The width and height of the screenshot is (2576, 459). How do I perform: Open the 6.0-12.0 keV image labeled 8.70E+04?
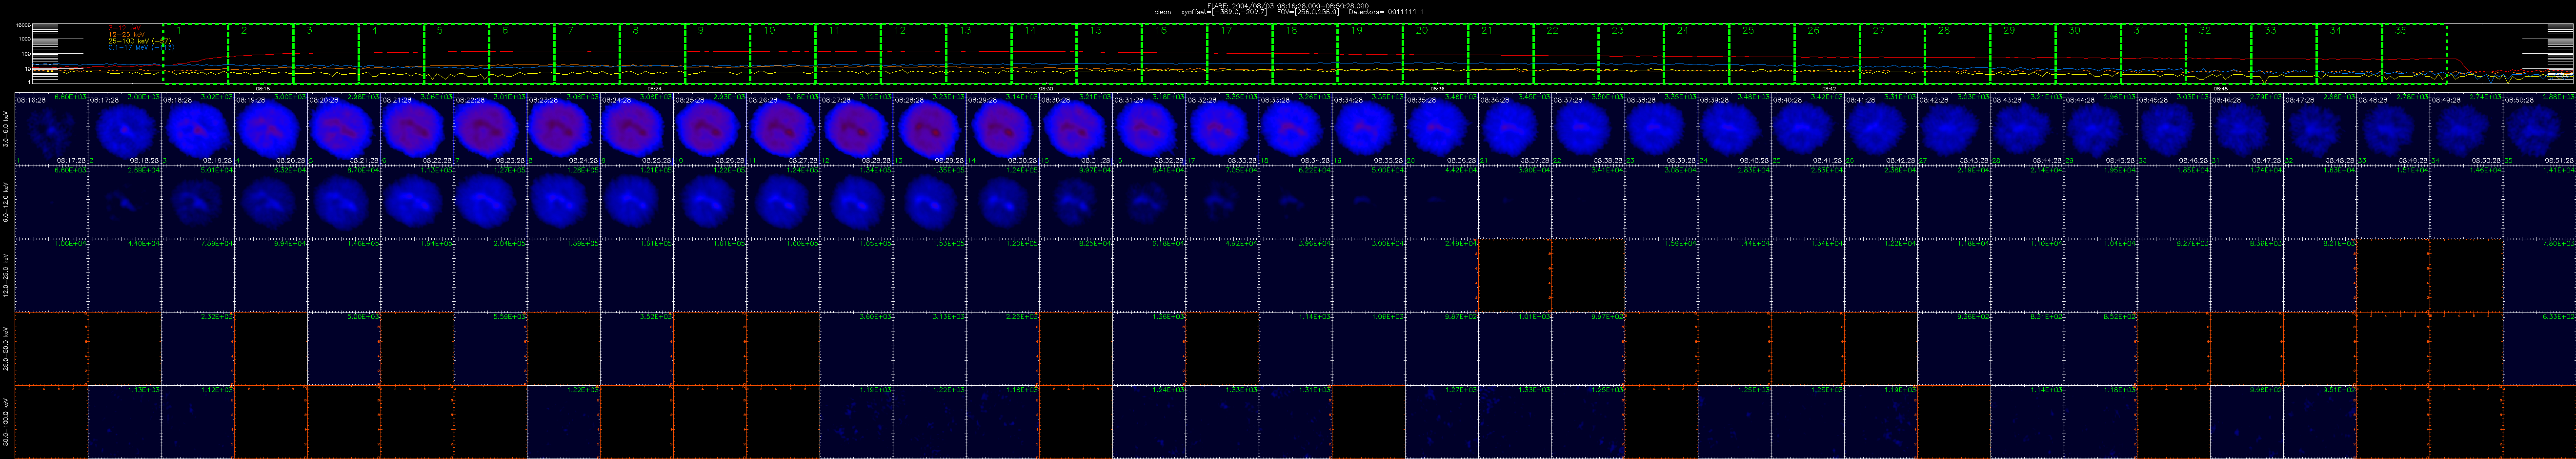point(344,202)
